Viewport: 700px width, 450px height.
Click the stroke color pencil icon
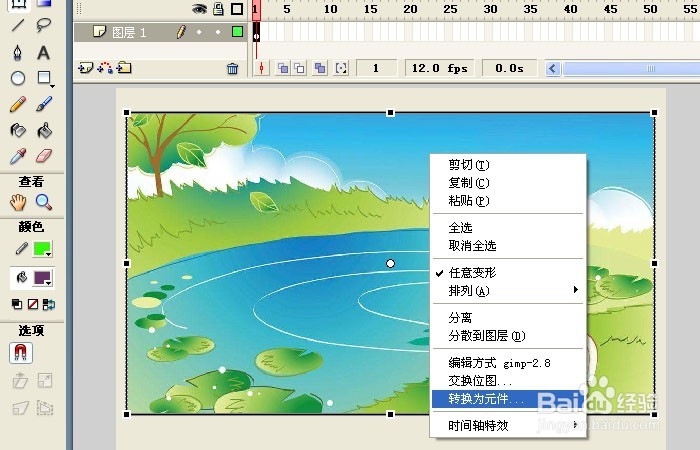pyautogui.click(x=21, y=249)
